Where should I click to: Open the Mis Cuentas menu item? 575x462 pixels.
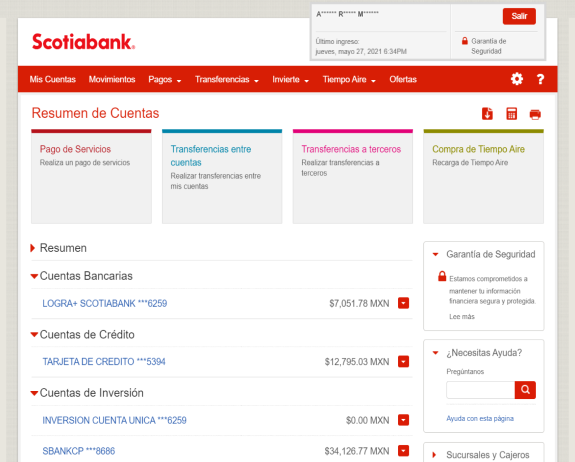(x=52, y=79)
